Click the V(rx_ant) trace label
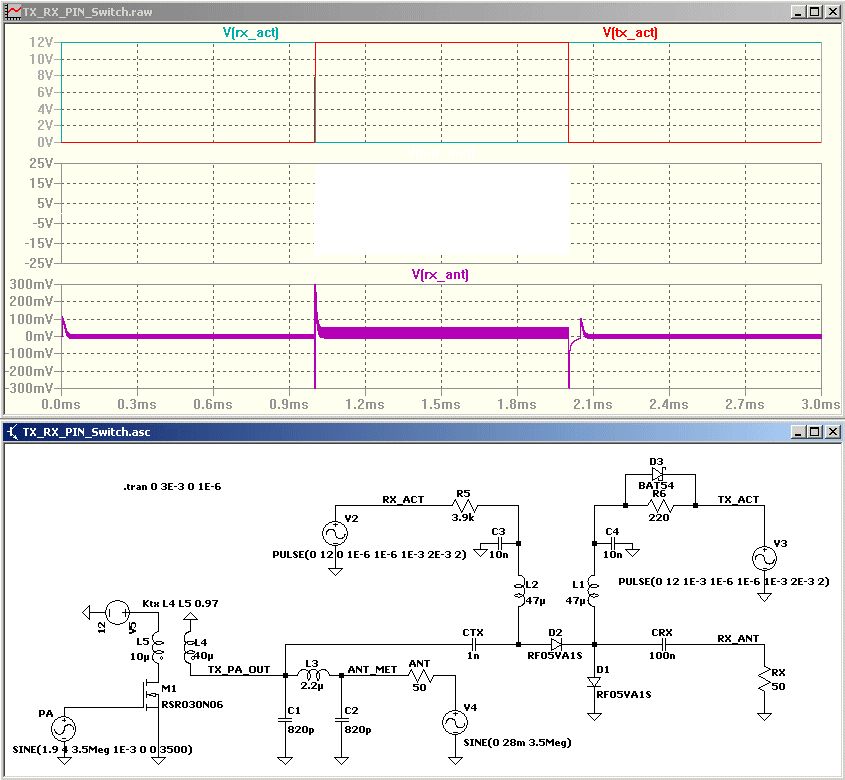Image resolution: width=845 pixels, height=780 pixels. tap(440, 274)
